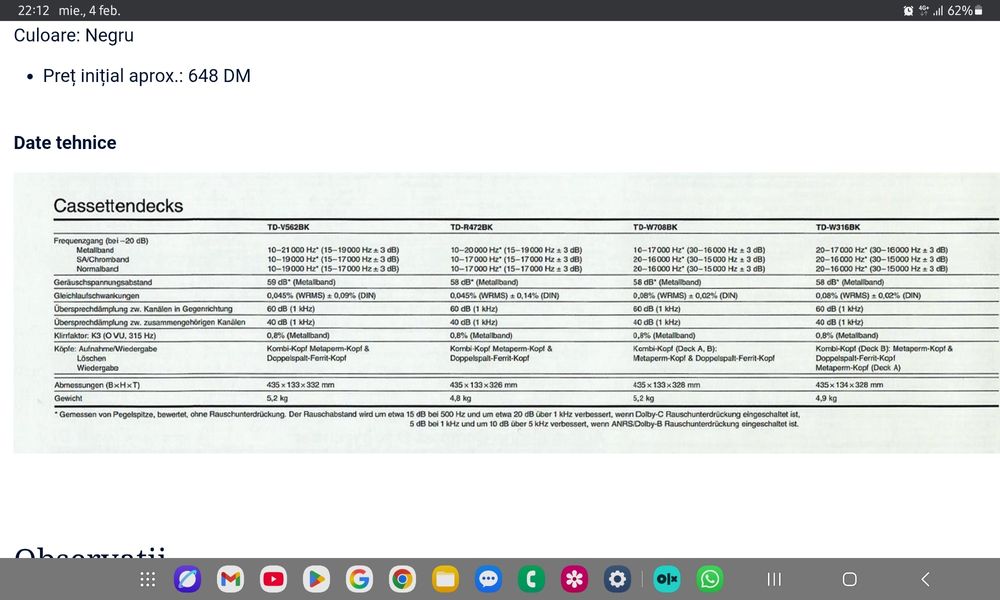This screenshot has height=600, width=1000.
Task: Tap the 'Date tehnice' heading
Action: coord(65,143)
